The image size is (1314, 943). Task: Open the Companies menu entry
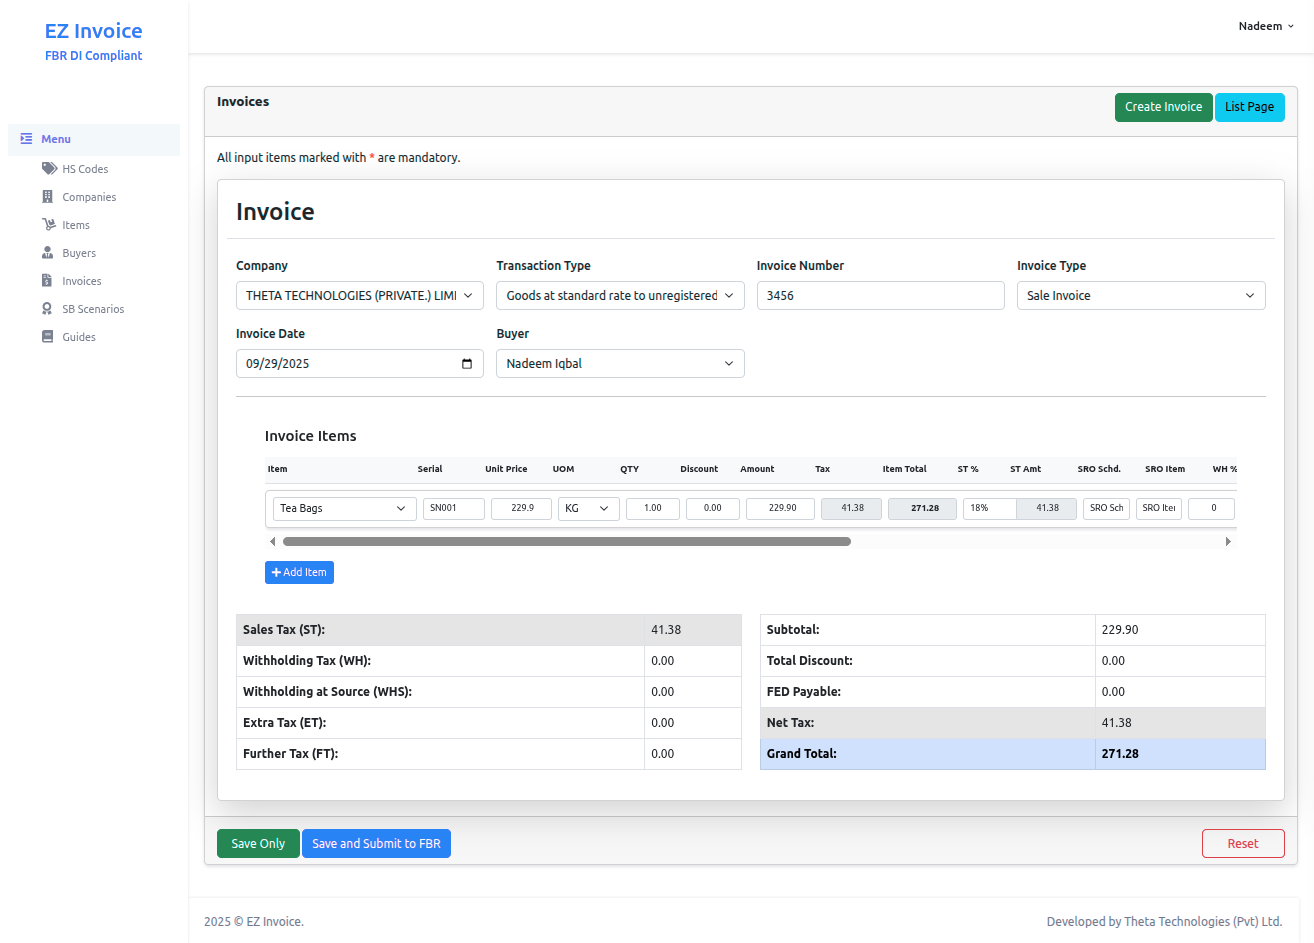click(x=89, y=197)
